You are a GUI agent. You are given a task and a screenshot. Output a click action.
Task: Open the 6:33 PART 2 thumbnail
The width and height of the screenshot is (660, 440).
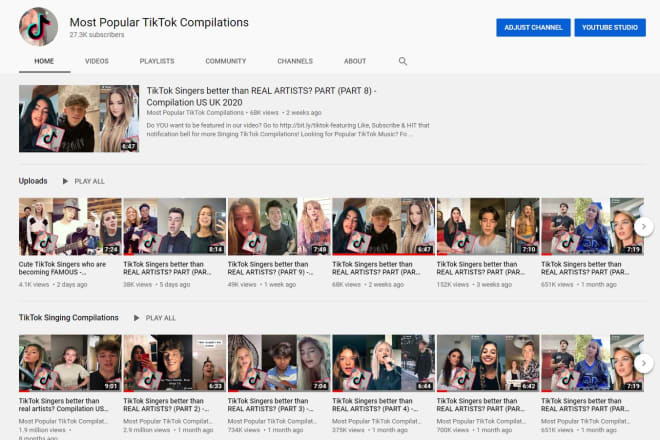(174, 363)
